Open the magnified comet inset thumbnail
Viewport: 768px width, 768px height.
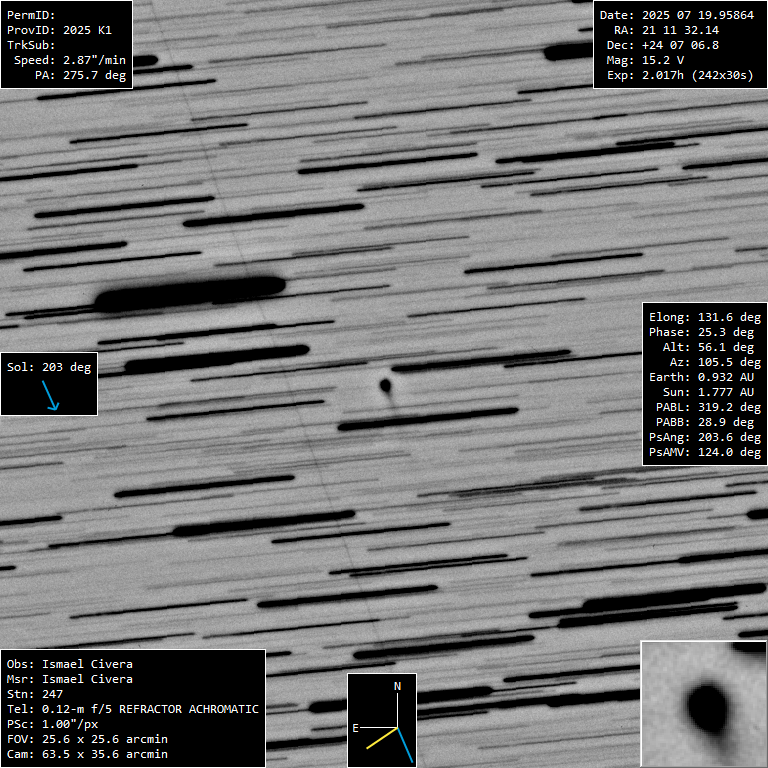703,704
